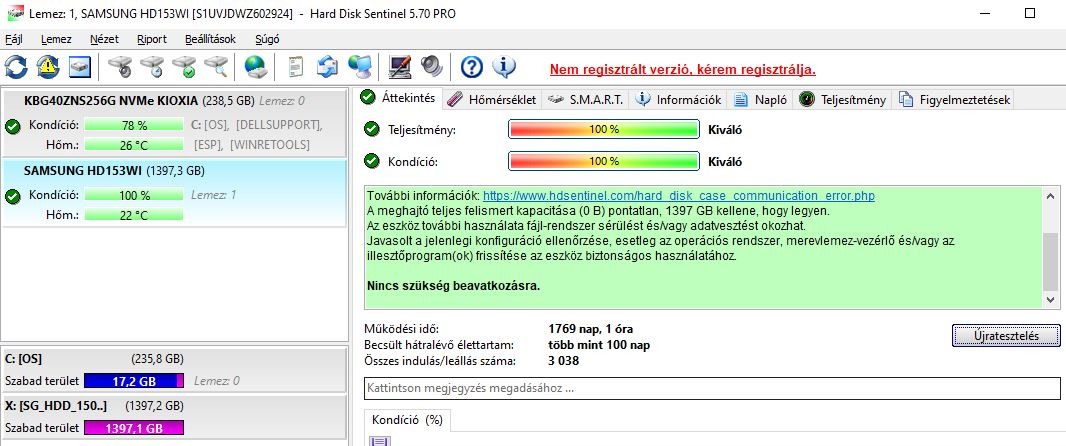The width and height of the screenshot is (1066, 446).
Task: Click the overview Kondíció 100 % gradient bar
Action: tap(604, 162)
